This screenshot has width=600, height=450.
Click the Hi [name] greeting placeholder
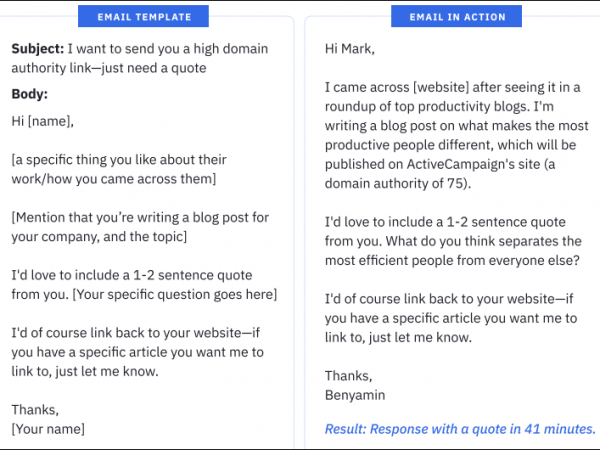(x=43, y=121)
